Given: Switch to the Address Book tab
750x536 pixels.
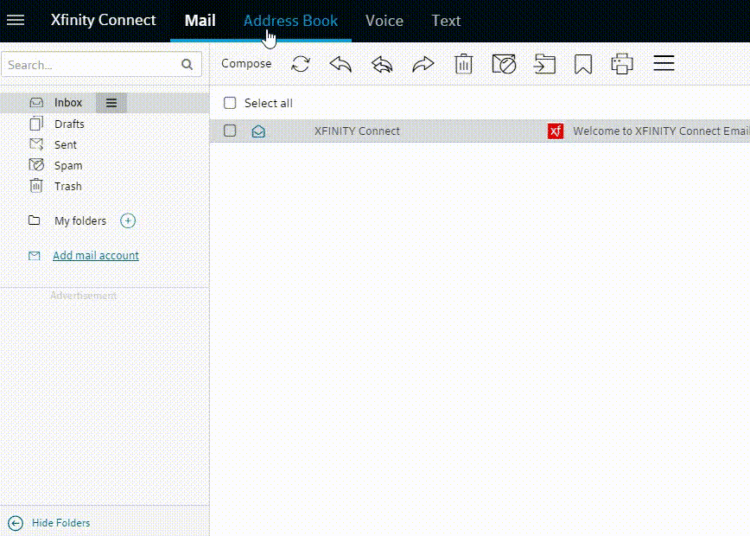Looking at the screenshot, I should [x=290, y=20].
